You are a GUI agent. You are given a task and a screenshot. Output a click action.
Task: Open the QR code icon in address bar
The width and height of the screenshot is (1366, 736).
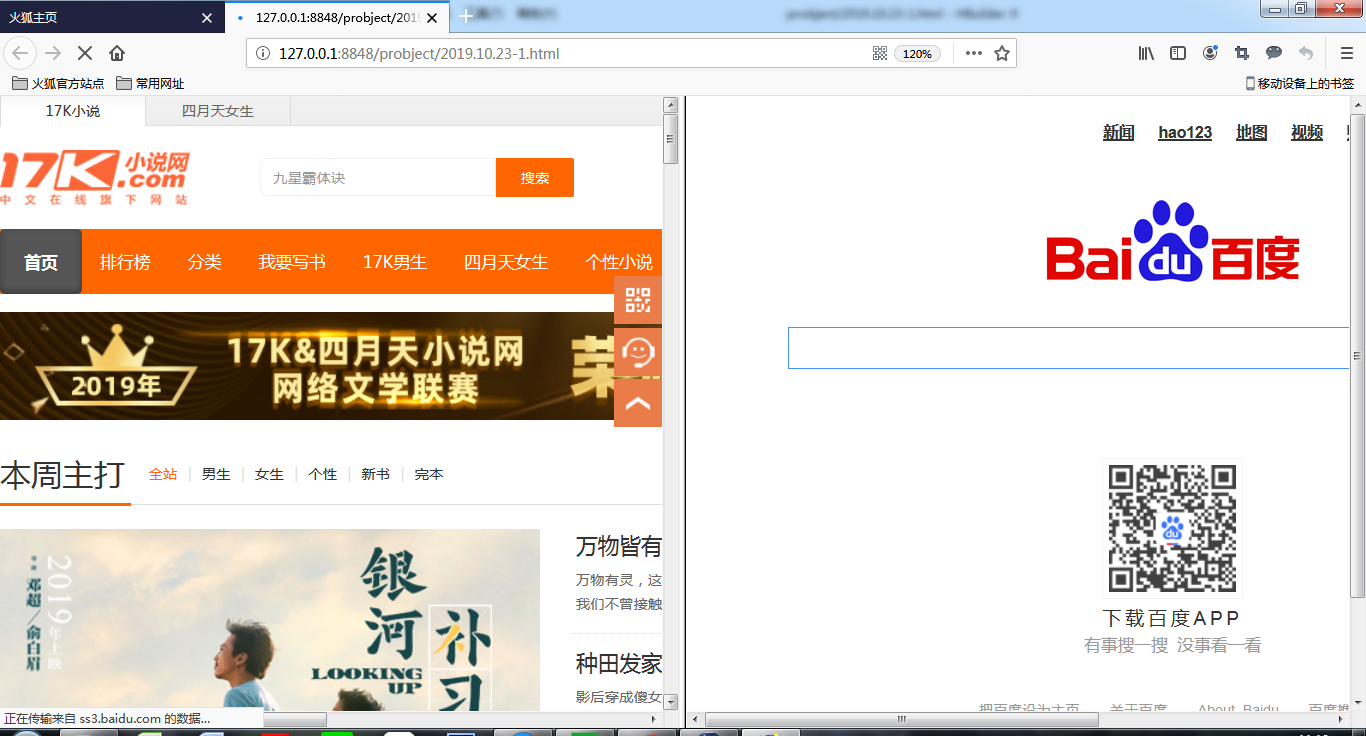pos(880,53)
